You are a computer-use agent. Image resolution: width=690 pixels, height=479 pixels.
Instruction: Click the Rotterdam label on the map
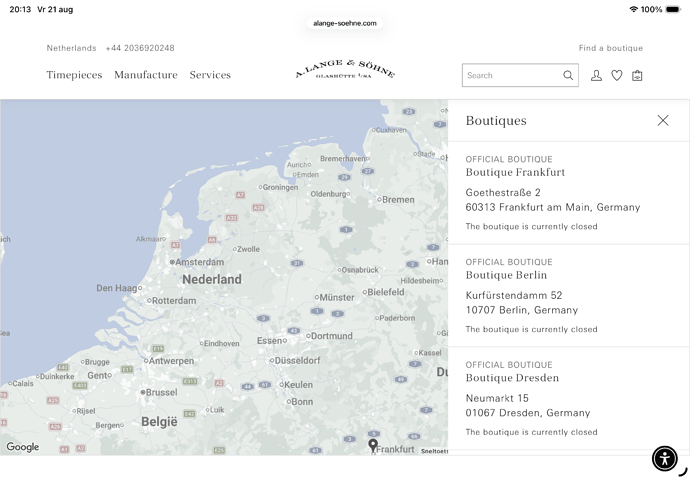point(174,301)
